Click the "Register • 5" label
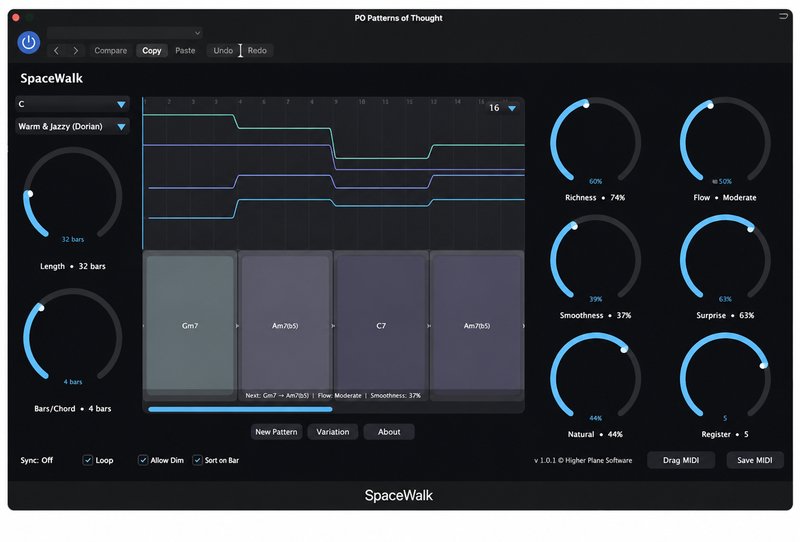The width and height of the screenshot is (800, 542). pos(725,434)
